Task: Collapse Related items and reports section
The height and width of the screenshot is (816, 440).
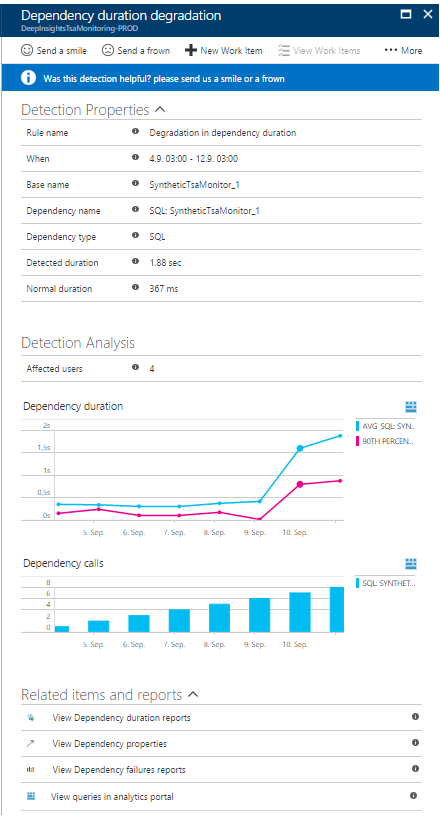Action: (x=193, y=694)
